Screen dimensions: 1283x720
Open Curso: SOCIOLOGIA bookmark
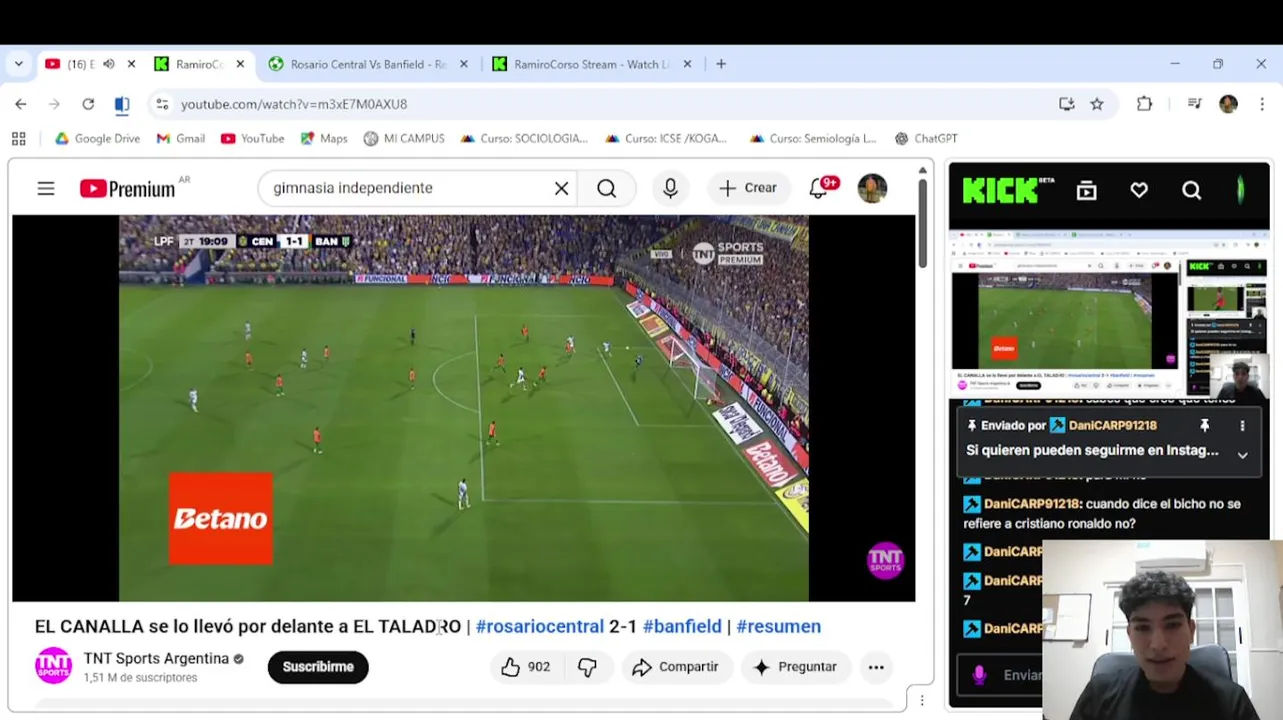(x=523, y=139)
